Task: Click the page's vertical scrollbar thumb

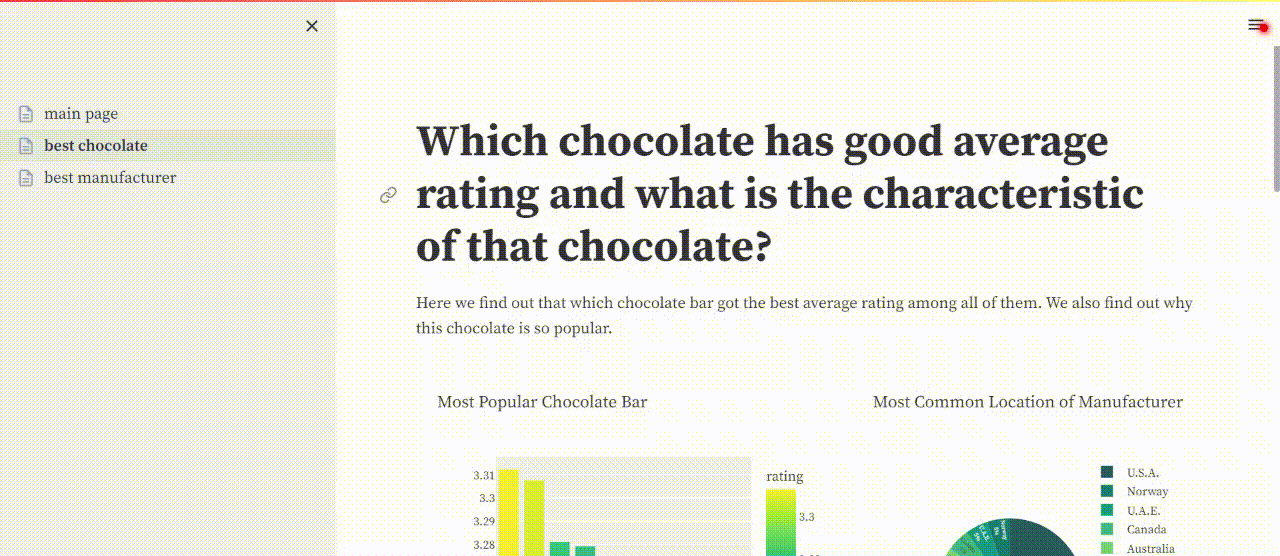Action: 1276,118
